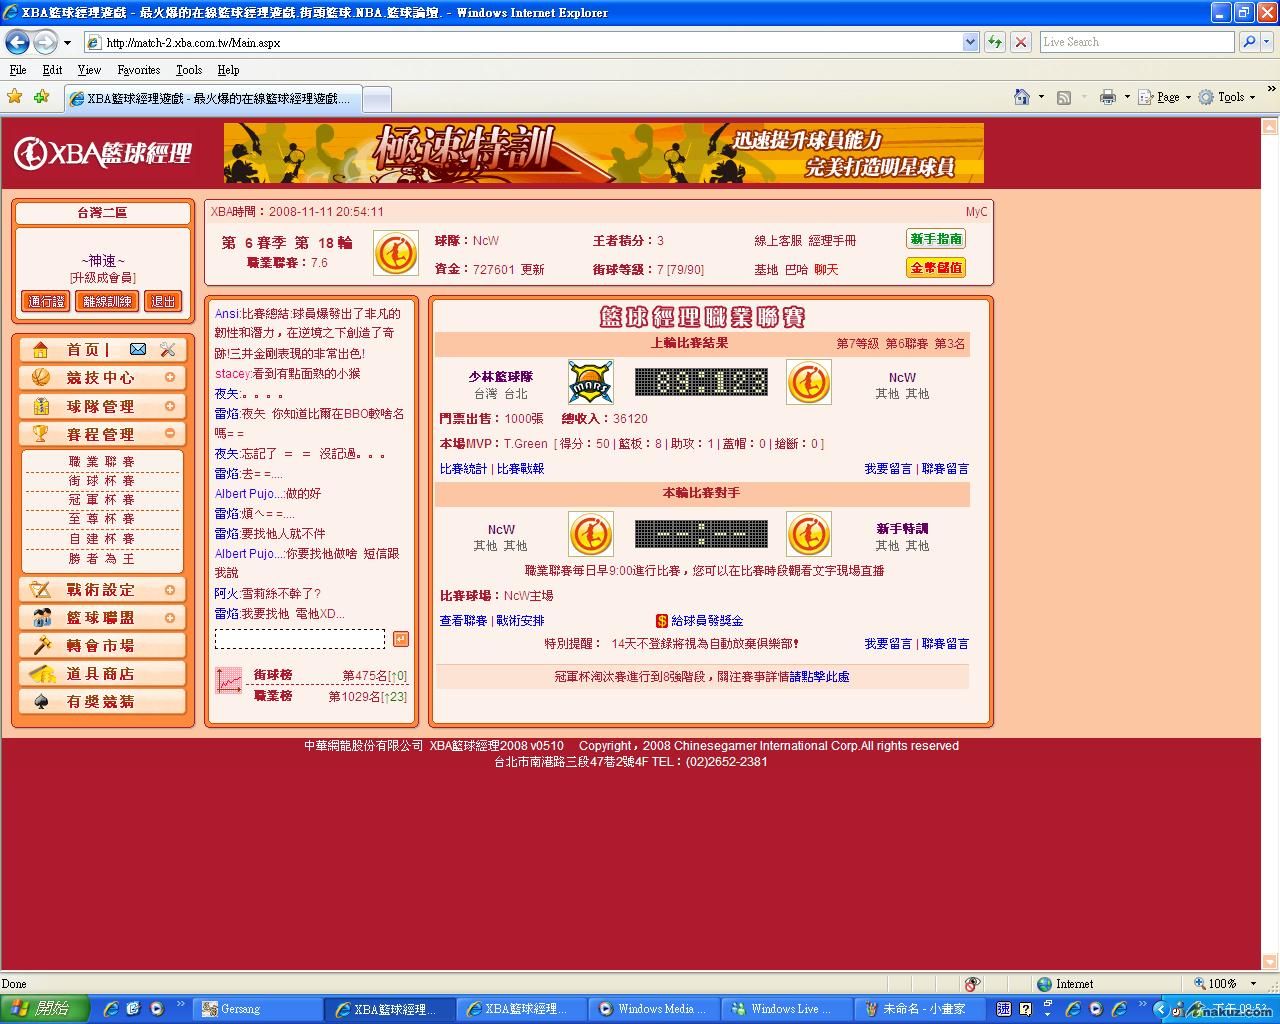Open the 新手指南 beginner guide button
1280x1024 pixels.
pyautogui.click(x=936, y=239)
